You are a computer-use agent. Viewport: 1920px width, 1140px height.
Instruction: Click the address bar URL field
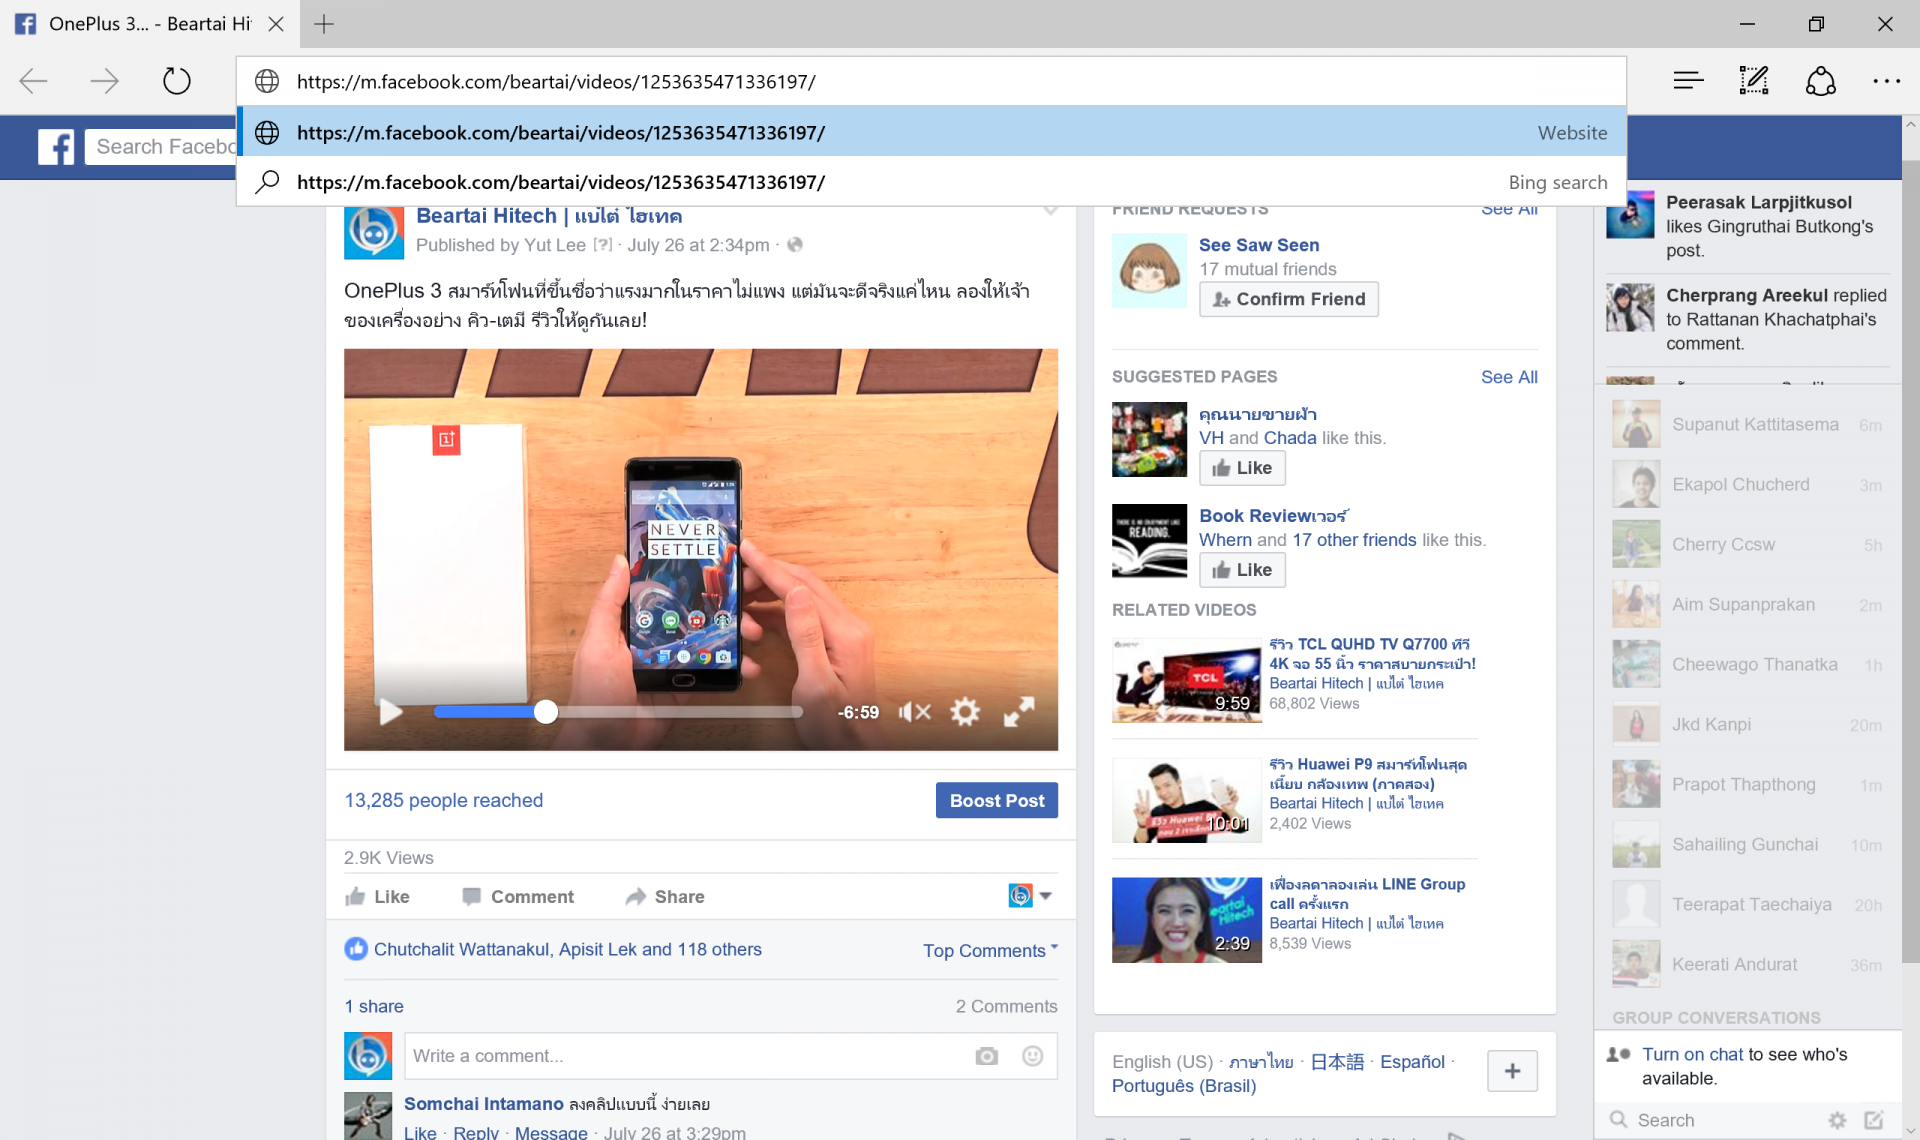(931, 81)
